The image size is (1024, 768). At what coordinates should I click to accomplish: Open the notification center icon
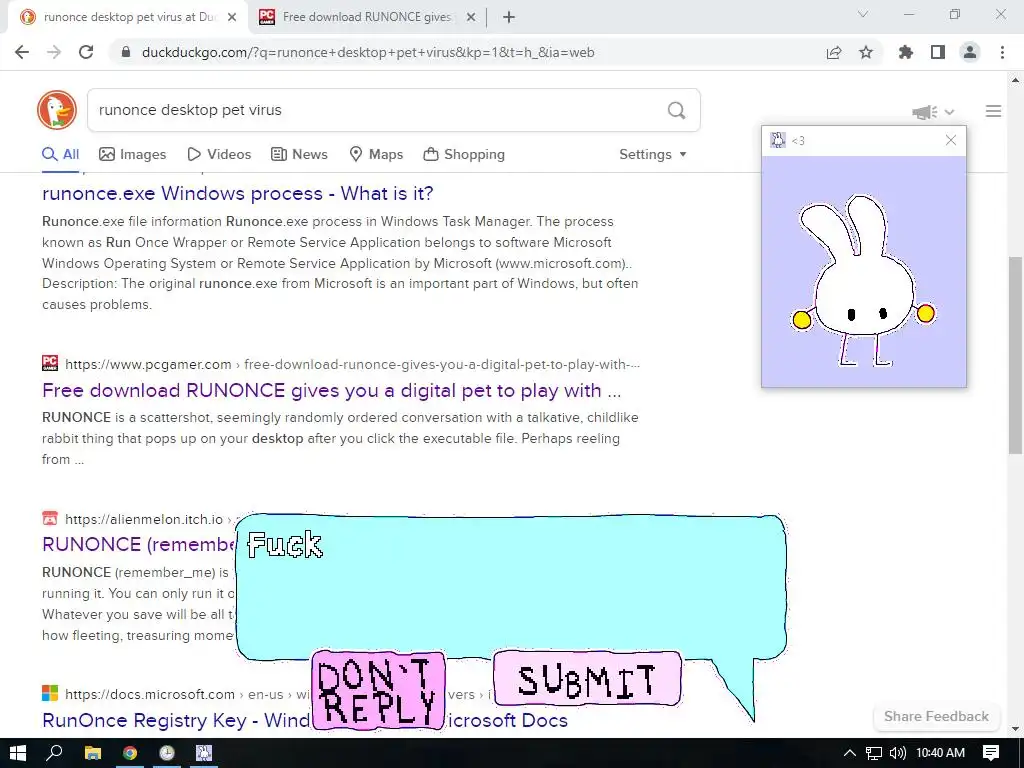tap(991, 753)
